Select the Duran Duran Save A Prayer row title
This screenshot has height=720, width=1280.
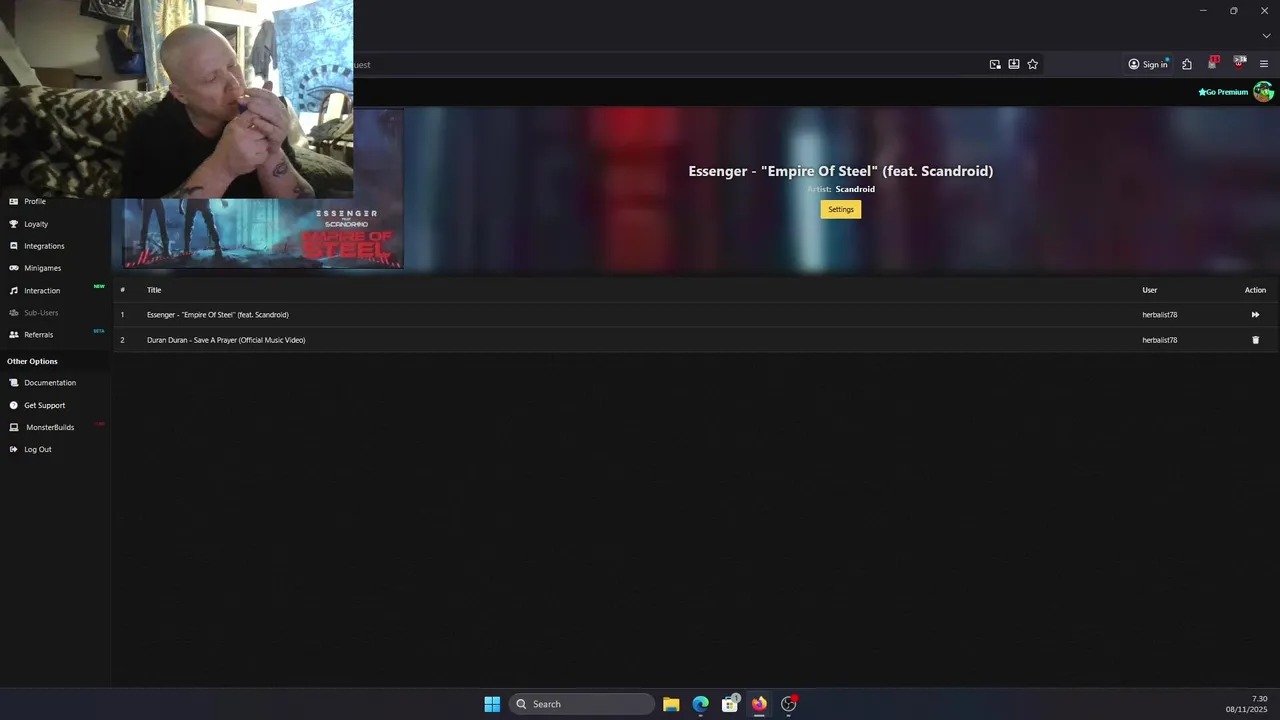pos(226,340)
